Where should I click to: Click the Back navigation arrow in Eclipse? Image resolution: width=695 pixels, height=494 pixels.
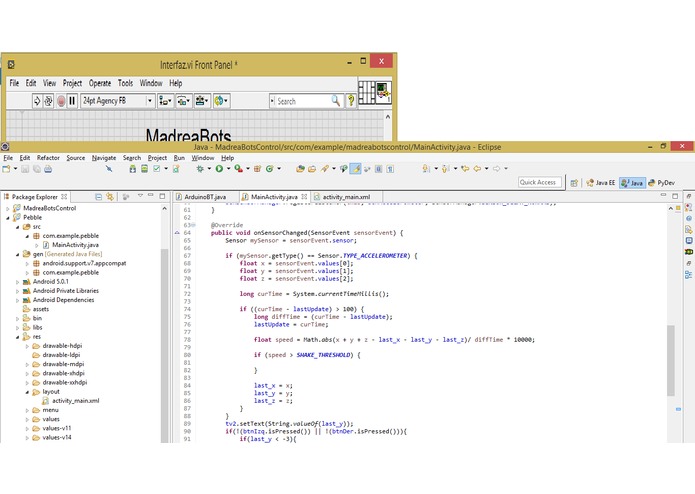(x=477, y=169)
